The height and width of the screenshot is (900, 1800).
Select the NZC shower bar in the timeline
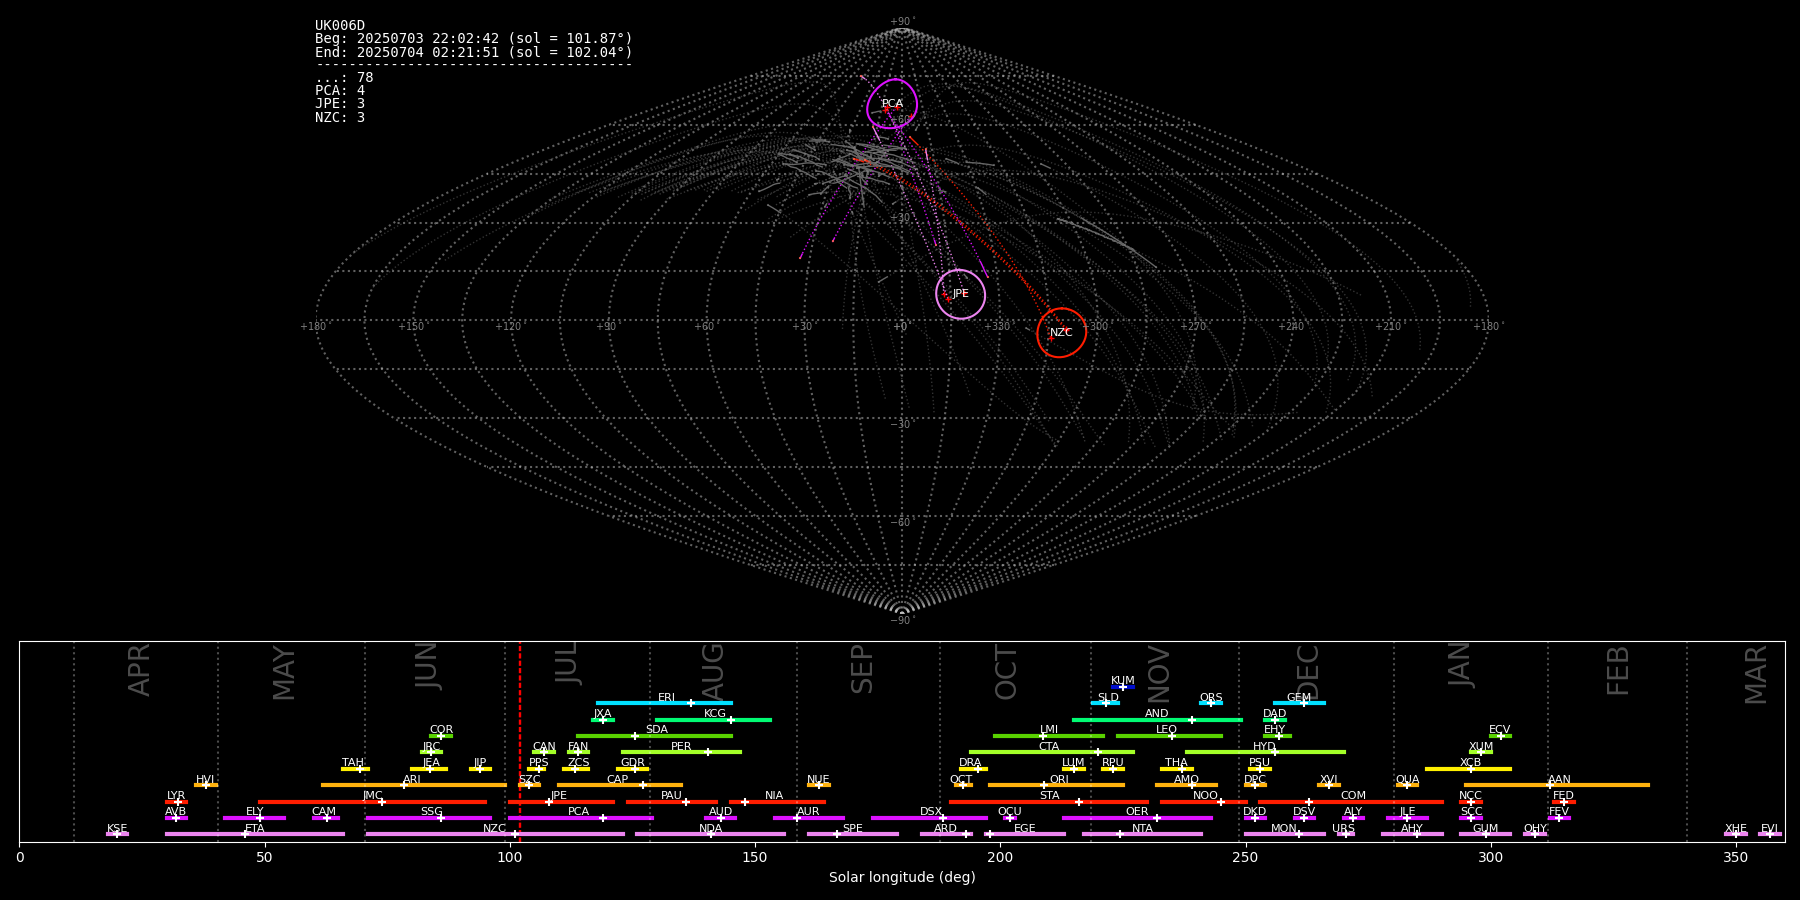495,834
